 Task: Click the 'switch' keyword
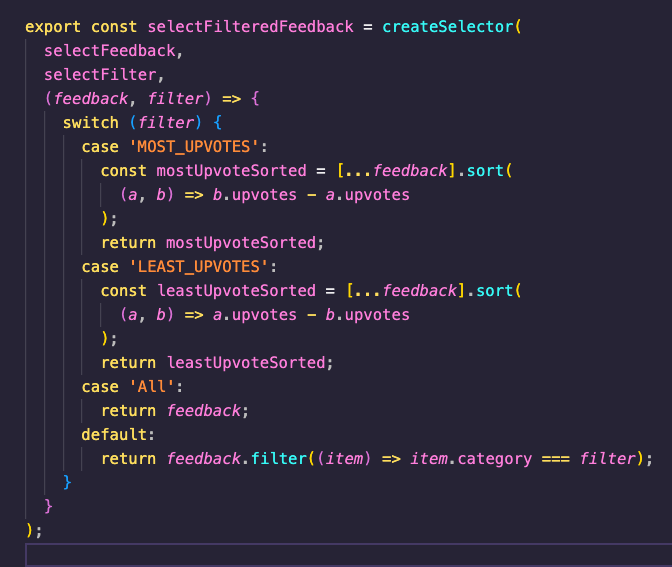pyautogui.click(x=90, y=123)
